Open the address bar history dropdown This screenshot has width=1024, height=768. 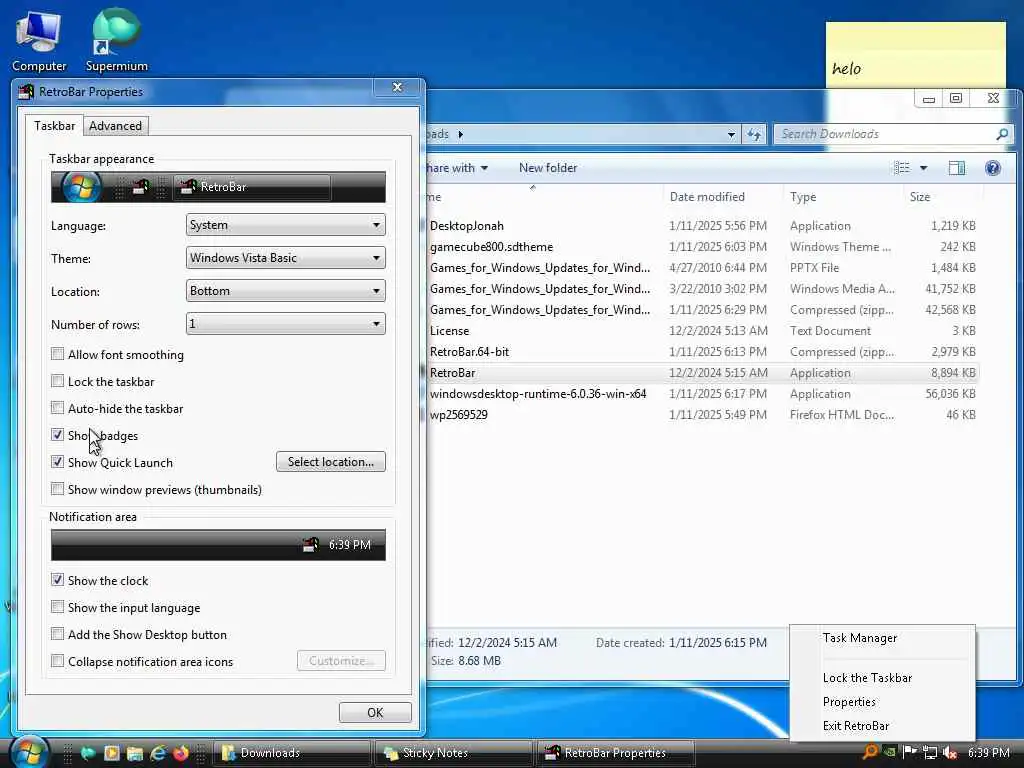[x=731, y=135]
